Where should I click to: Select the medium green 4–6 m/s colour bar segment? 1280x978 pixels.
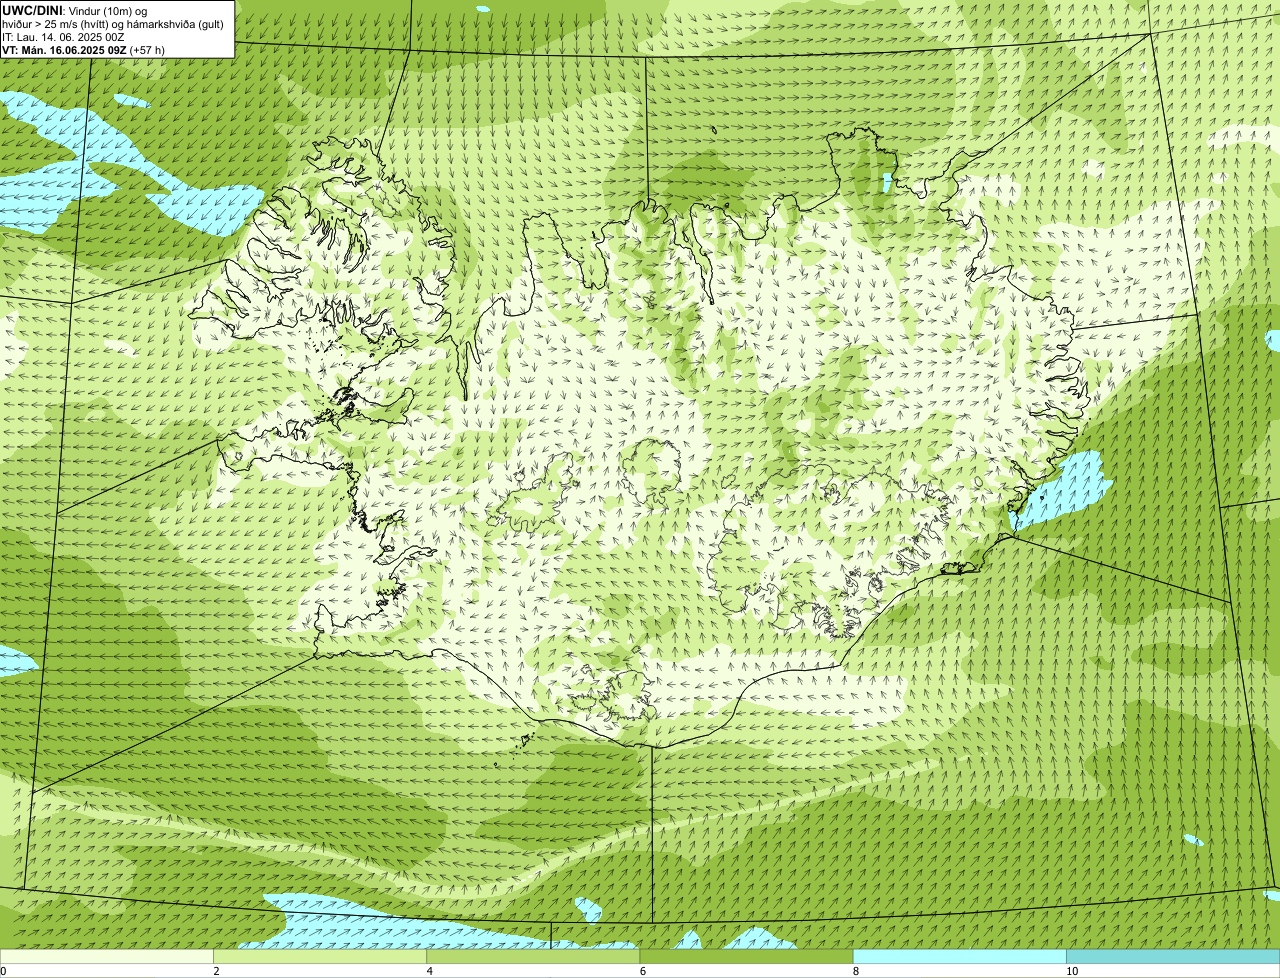pyautogui.click(x=533, y=957)
